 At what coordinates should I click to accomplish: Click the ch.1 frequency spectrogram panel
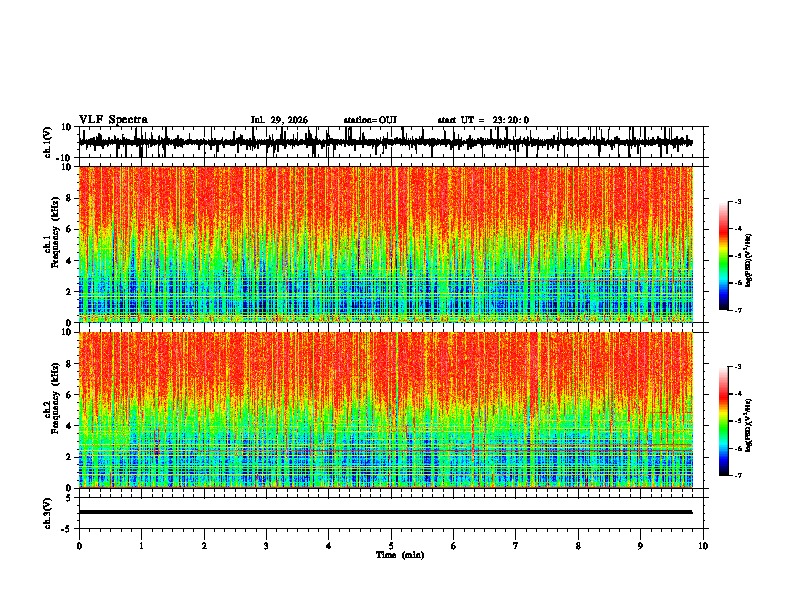point(386,244)
